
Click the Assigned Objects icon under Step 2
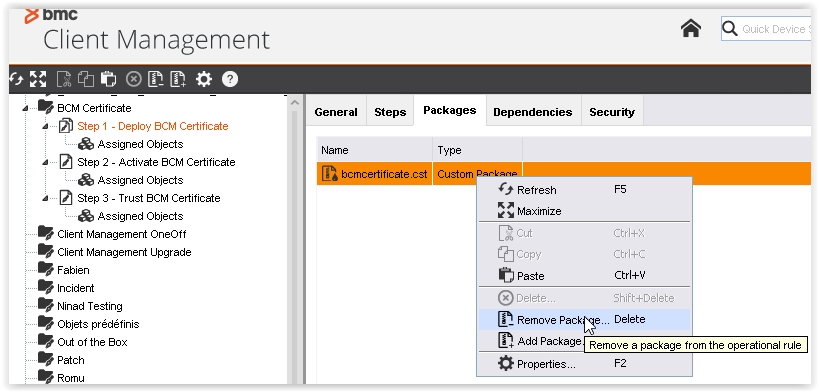[86, 180]
